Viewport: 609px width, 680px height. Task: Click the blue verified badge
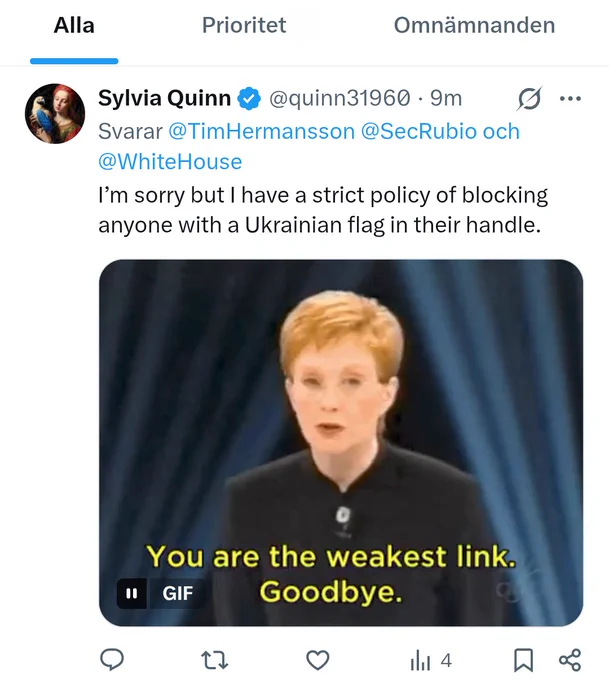point(249,98)
